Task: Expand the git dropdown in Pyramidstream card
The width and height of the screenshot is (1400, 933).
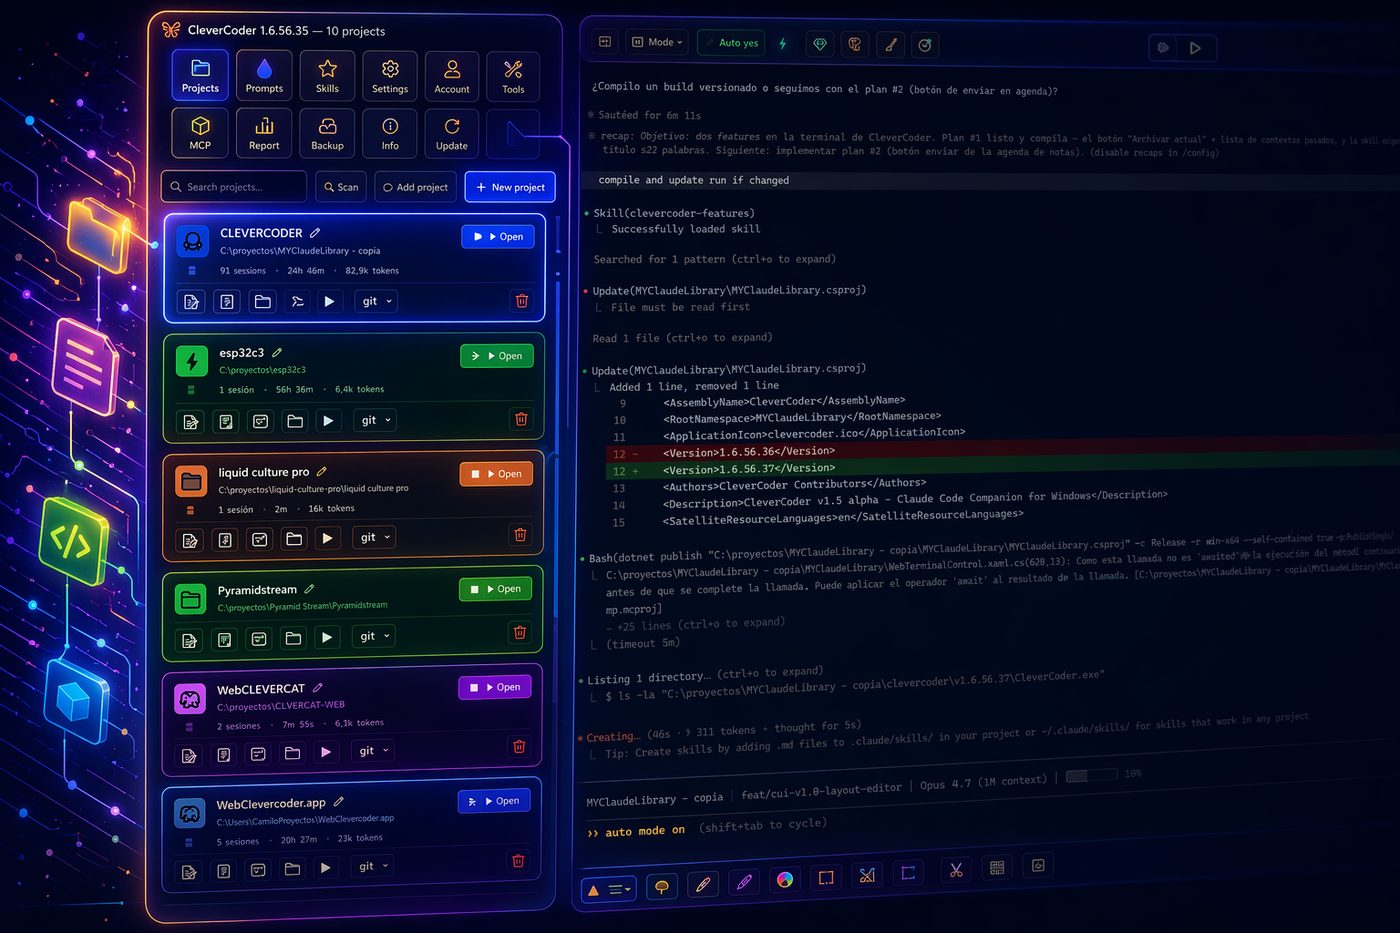Action: tap(375, 636)
